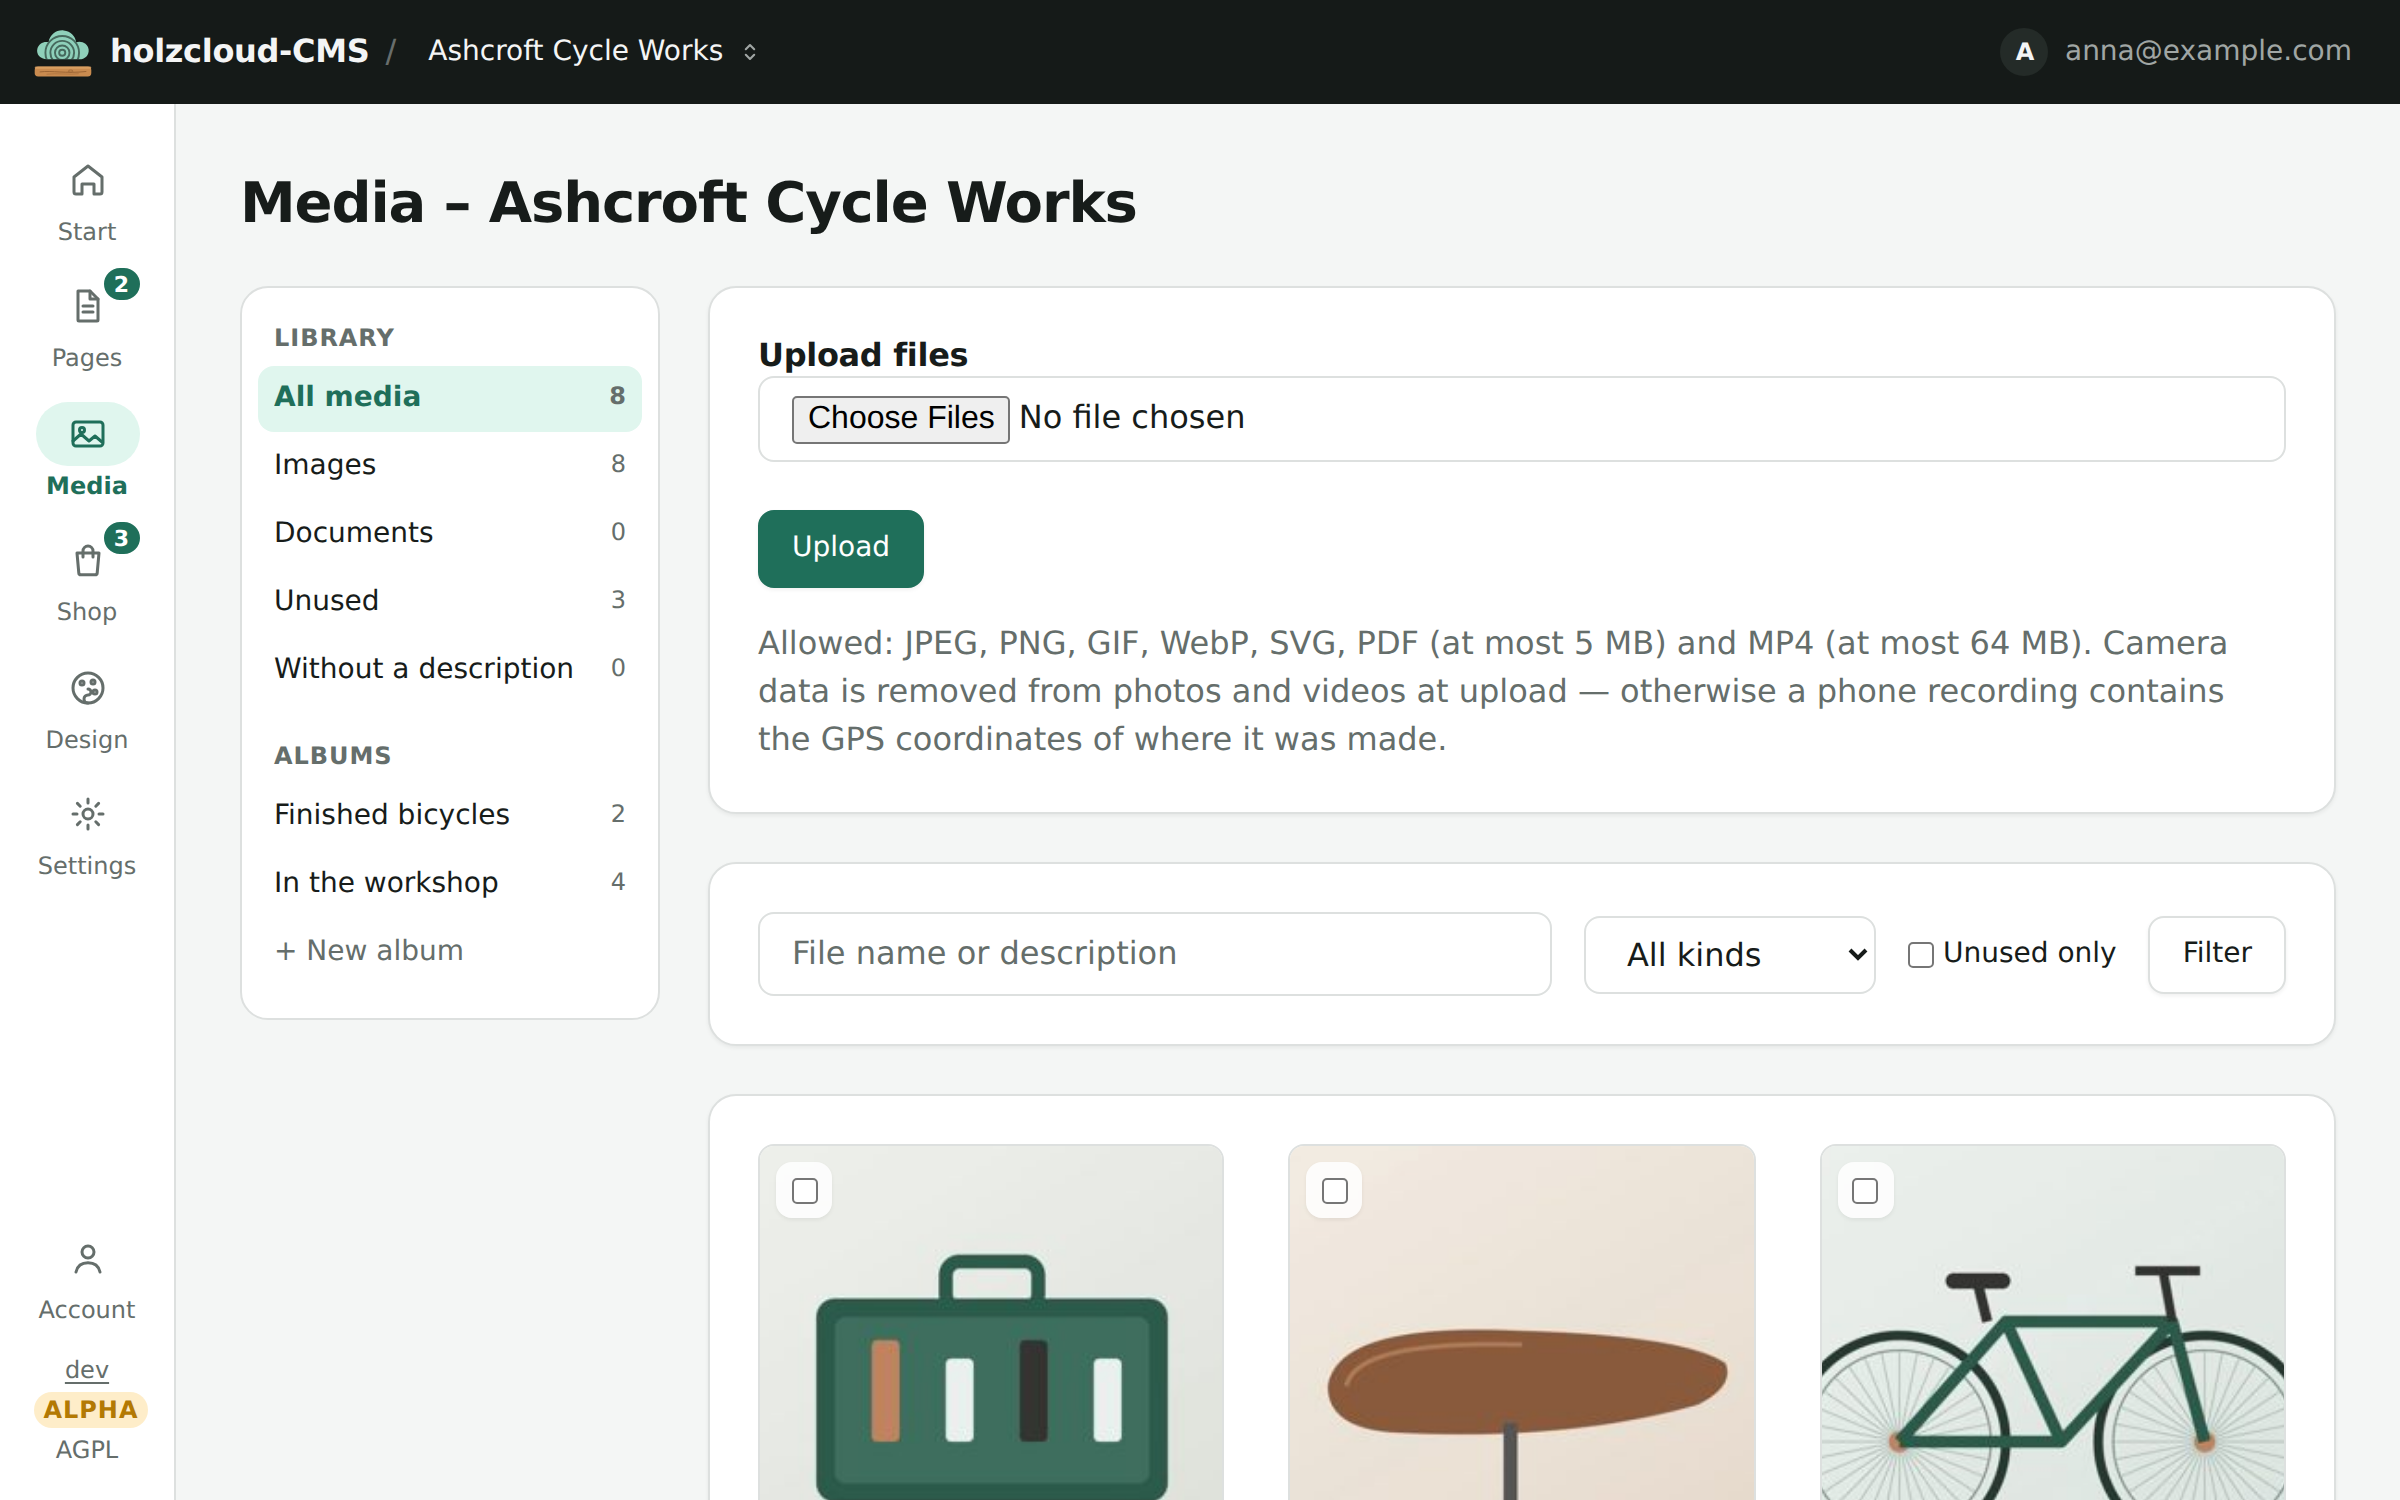Click the holzcloud-CMS cloud logo
The width and height of the screenshot is (2400, 1500).
click(x=62, y=52)
